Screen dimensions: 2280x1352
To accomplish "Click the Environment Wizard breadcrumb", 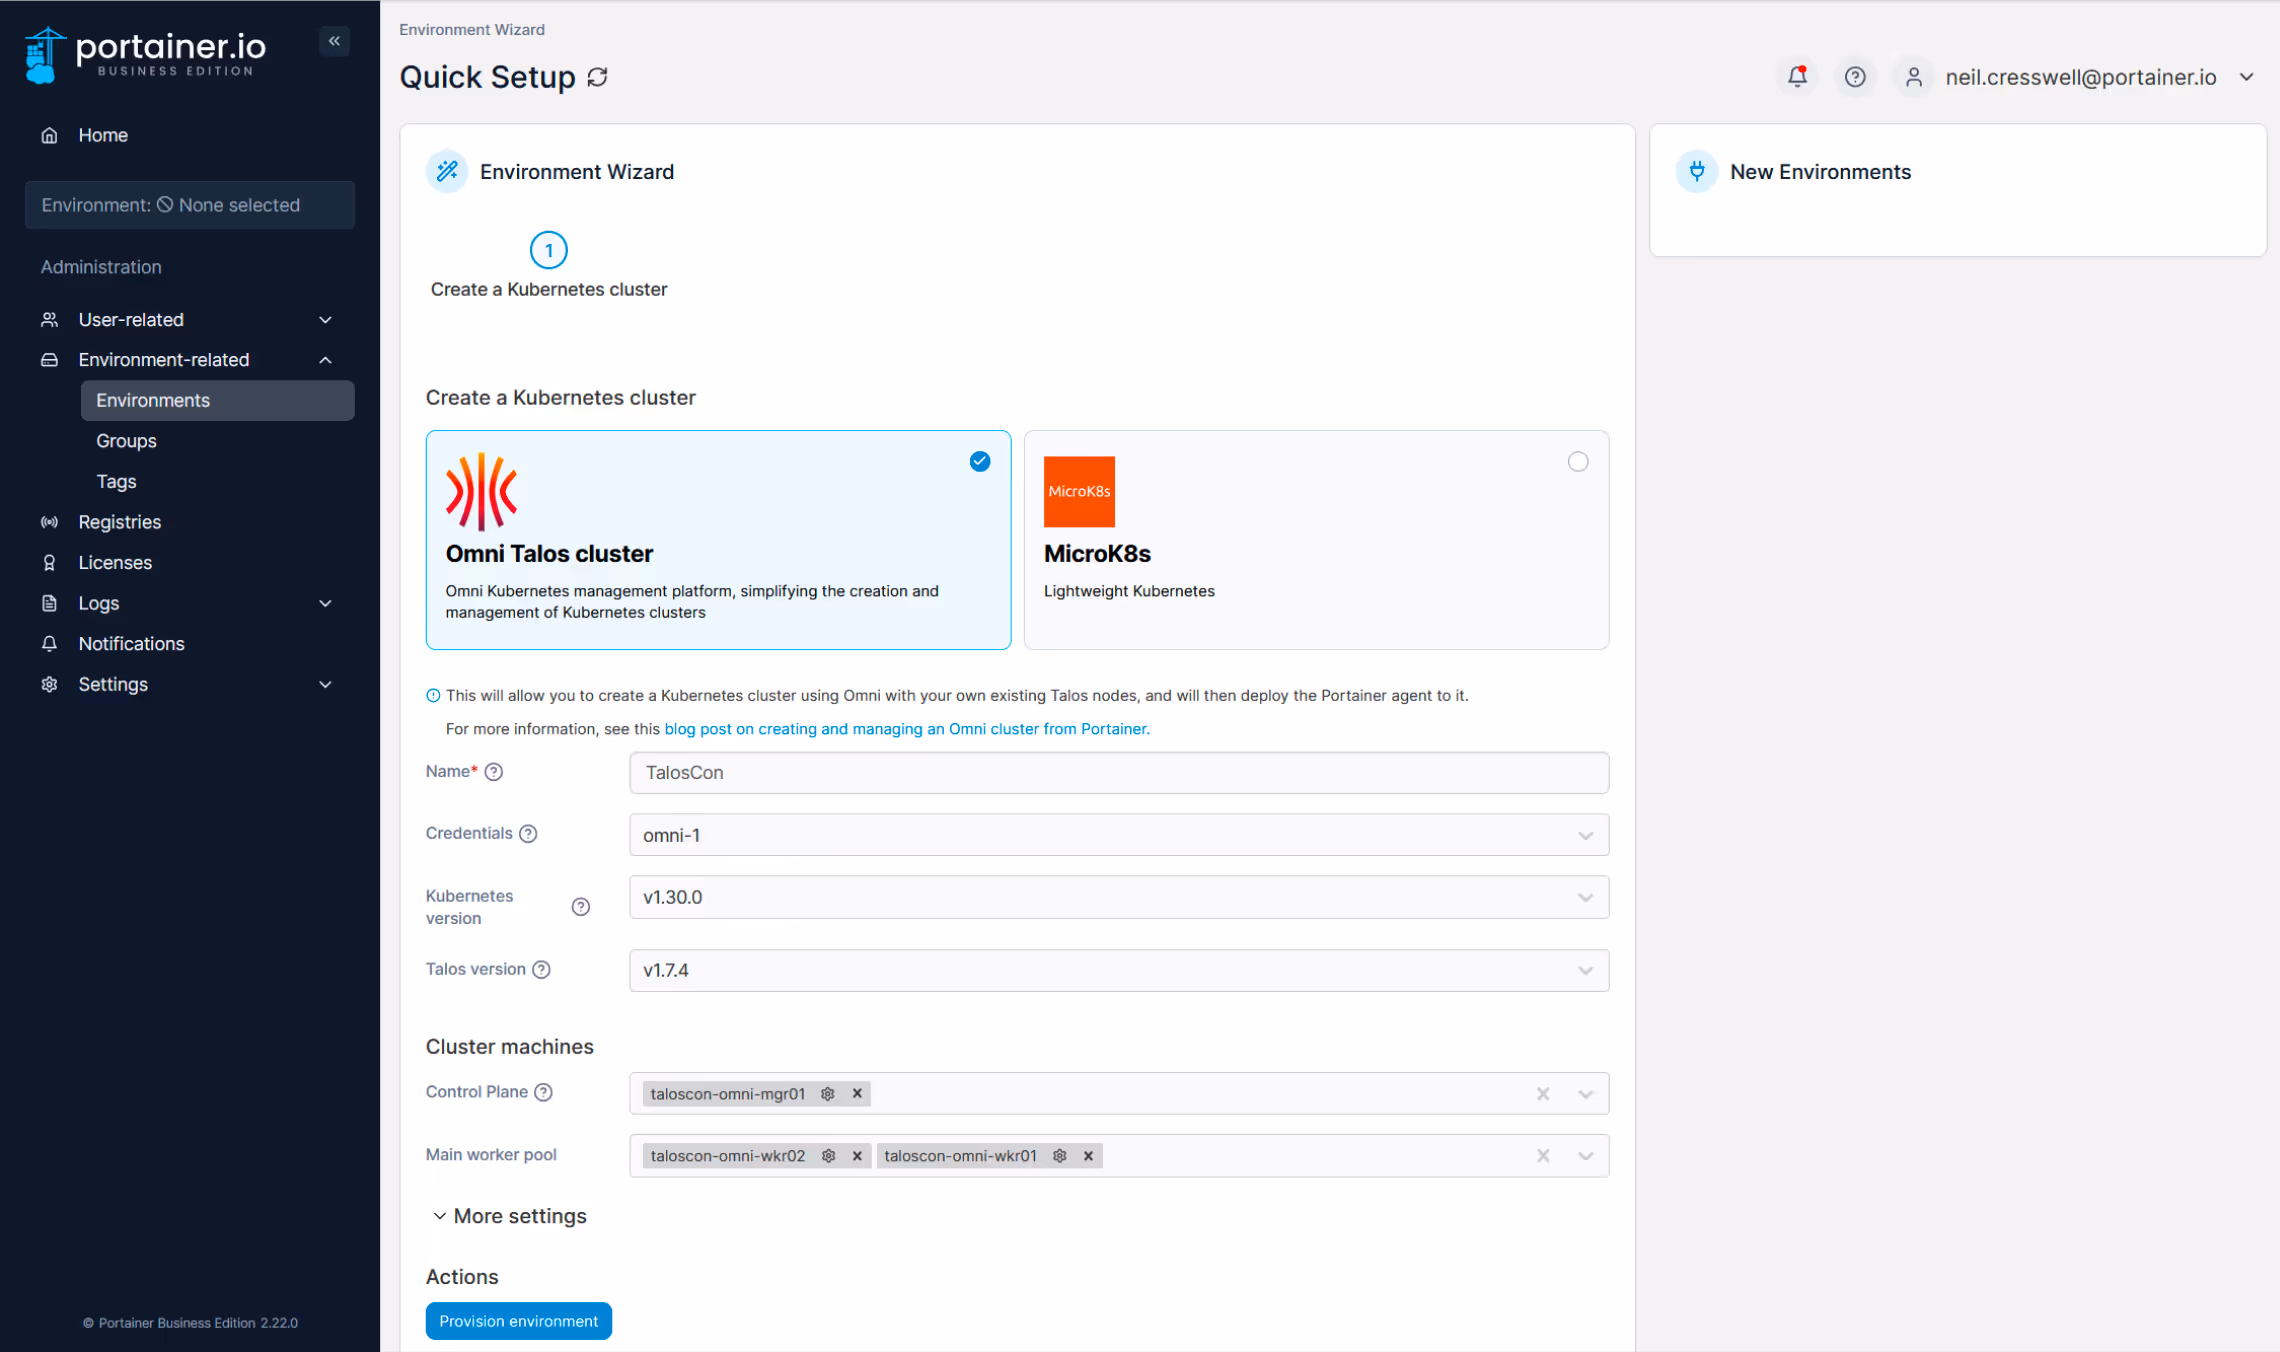I will [472, 29].
